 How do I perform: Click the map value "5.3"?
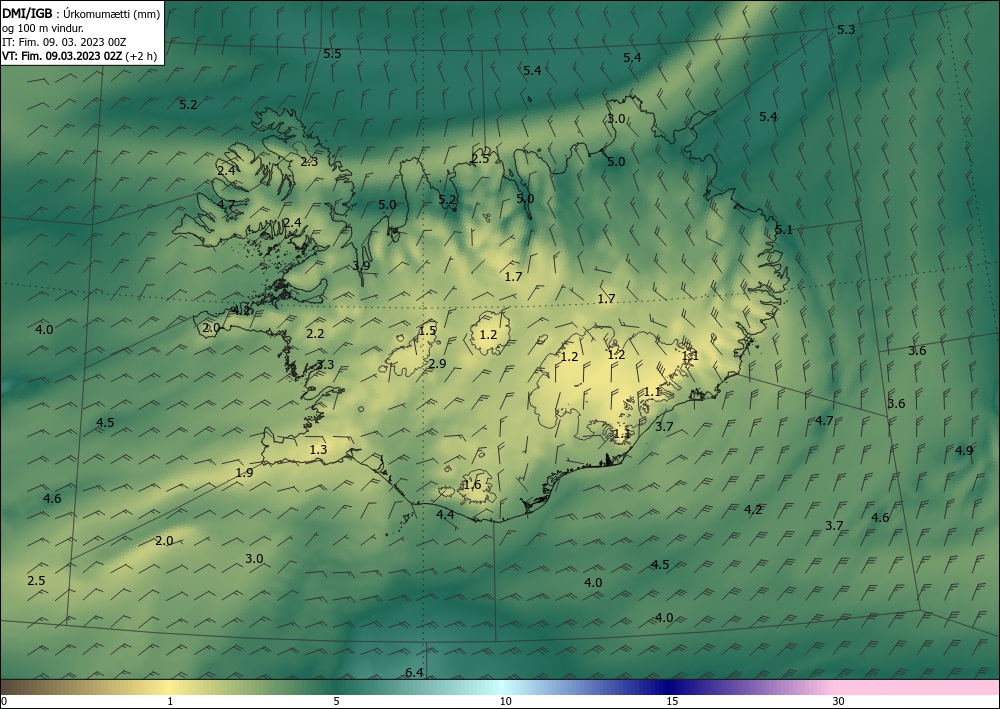(x=846, y=30)
